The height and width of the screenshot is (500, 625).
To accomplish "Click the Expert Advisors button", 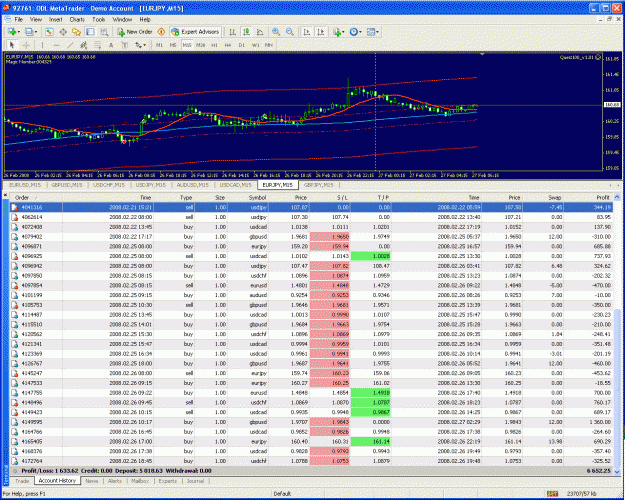I will [x=195, y=32].
